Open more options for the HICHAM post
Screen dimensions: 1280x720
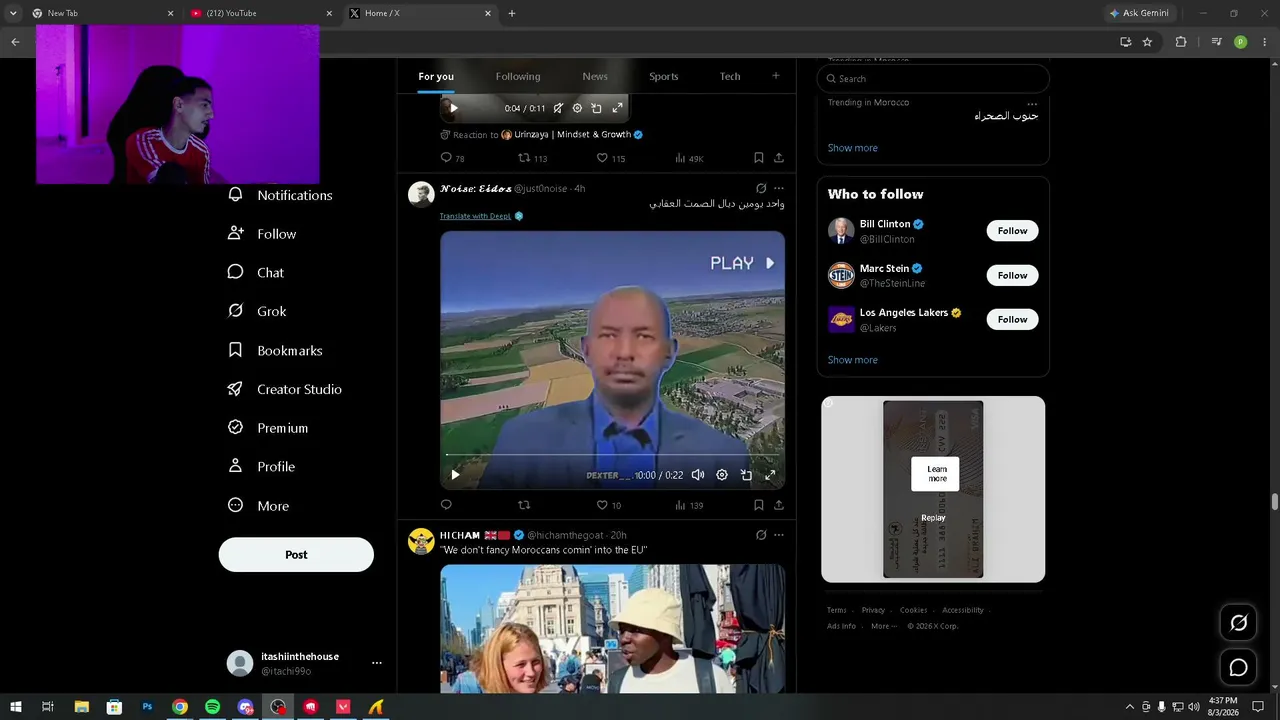pos(779,535)
